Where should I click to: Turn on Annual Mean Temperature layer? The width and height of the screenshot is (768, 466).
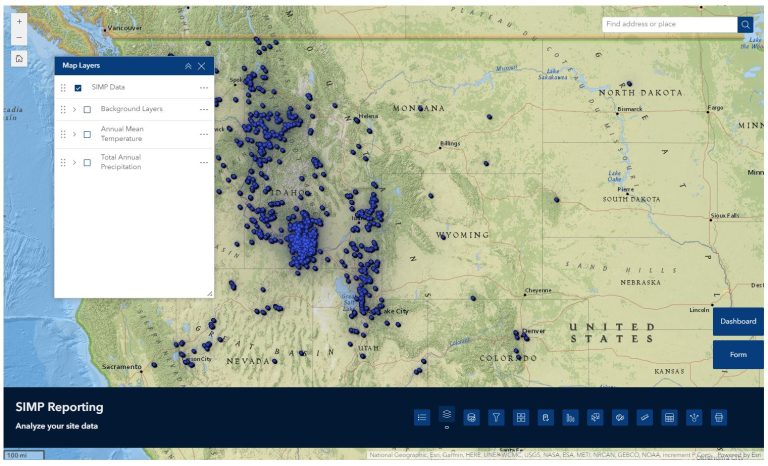point(87,134)
